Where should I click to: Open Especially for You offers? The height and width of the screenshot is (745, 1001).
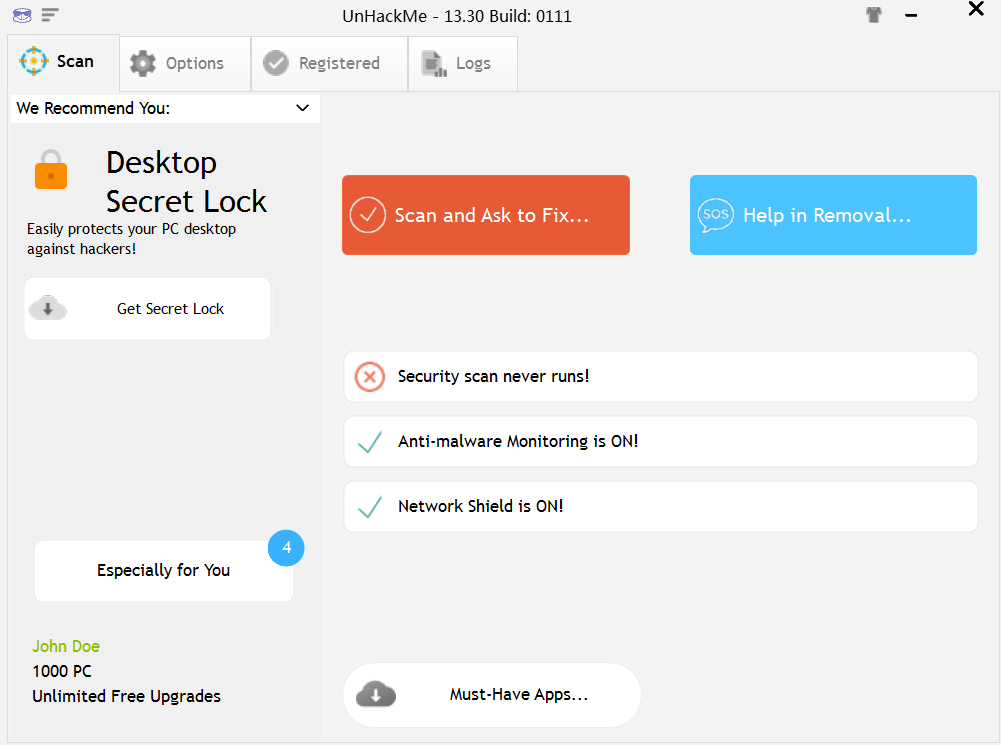[164, 571]
